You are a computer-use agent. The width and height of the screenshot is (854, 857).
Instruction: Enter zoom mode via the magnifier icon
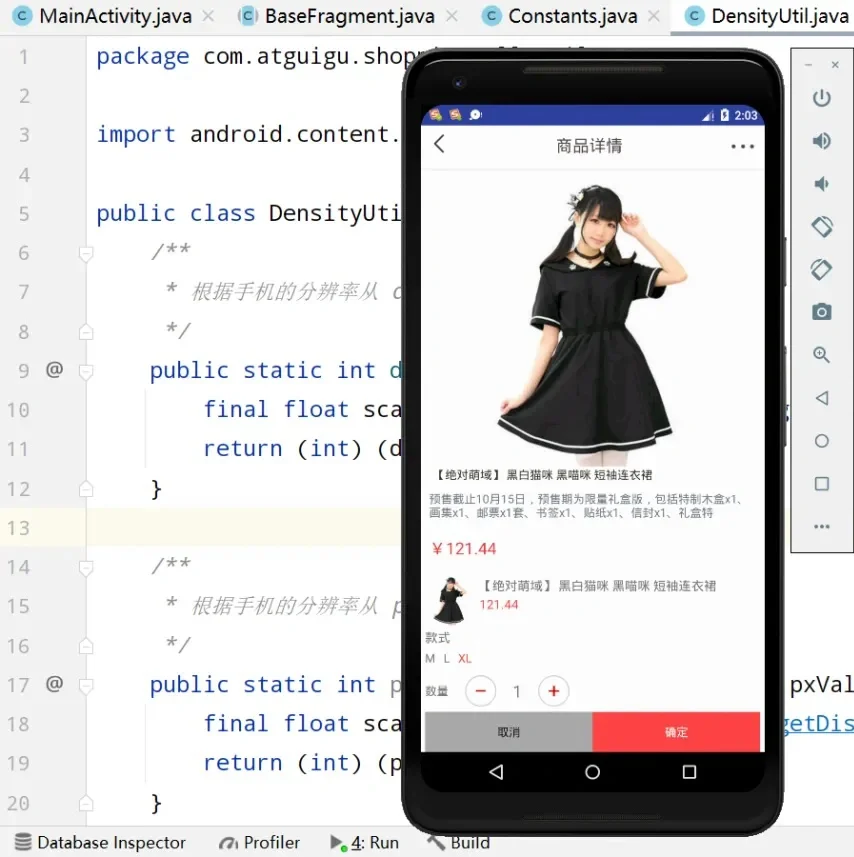821,354
